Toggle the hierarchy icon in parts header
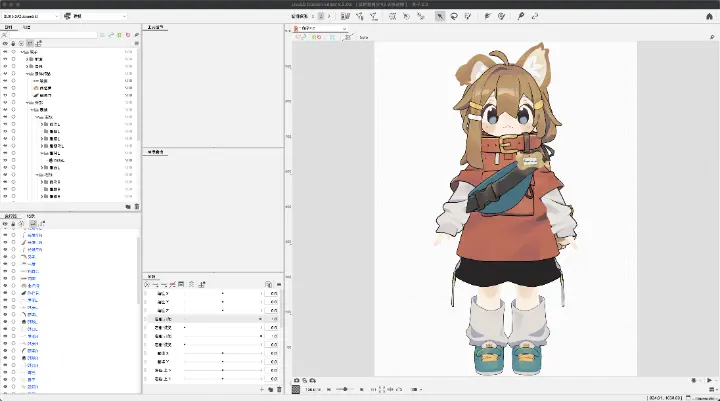Viewport: 720px width, 401px height. coord(39,44)
